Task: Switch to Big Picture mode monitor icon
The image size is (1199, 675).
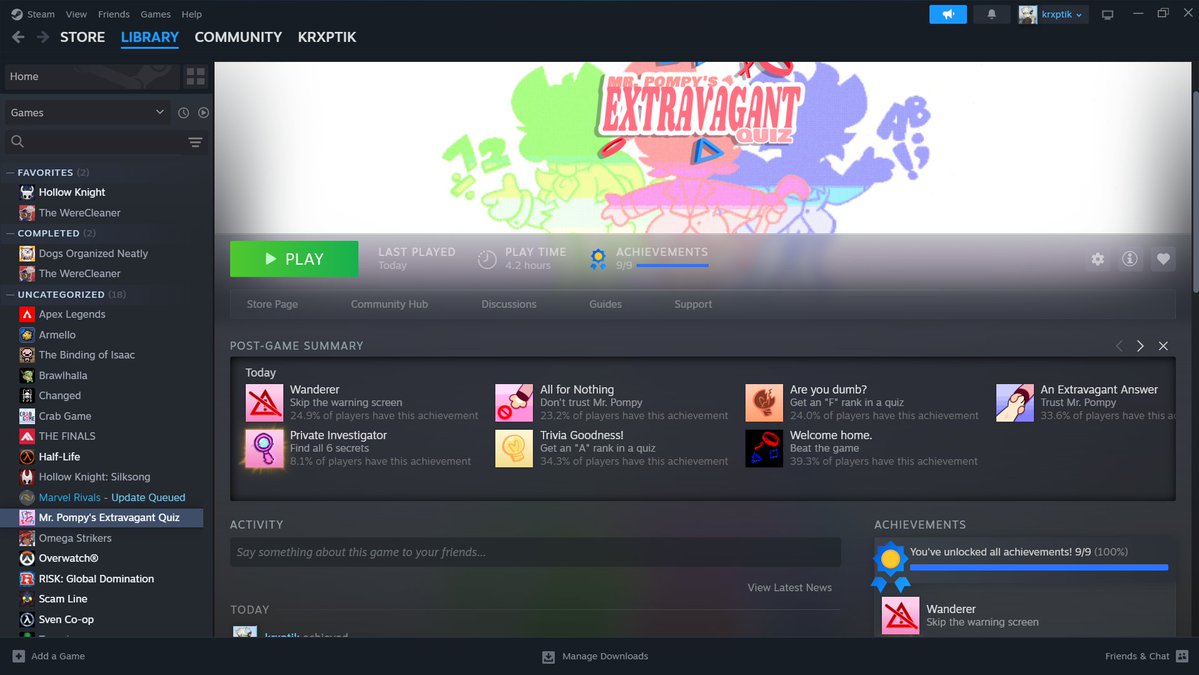Action: click(x=1106, y=15)
